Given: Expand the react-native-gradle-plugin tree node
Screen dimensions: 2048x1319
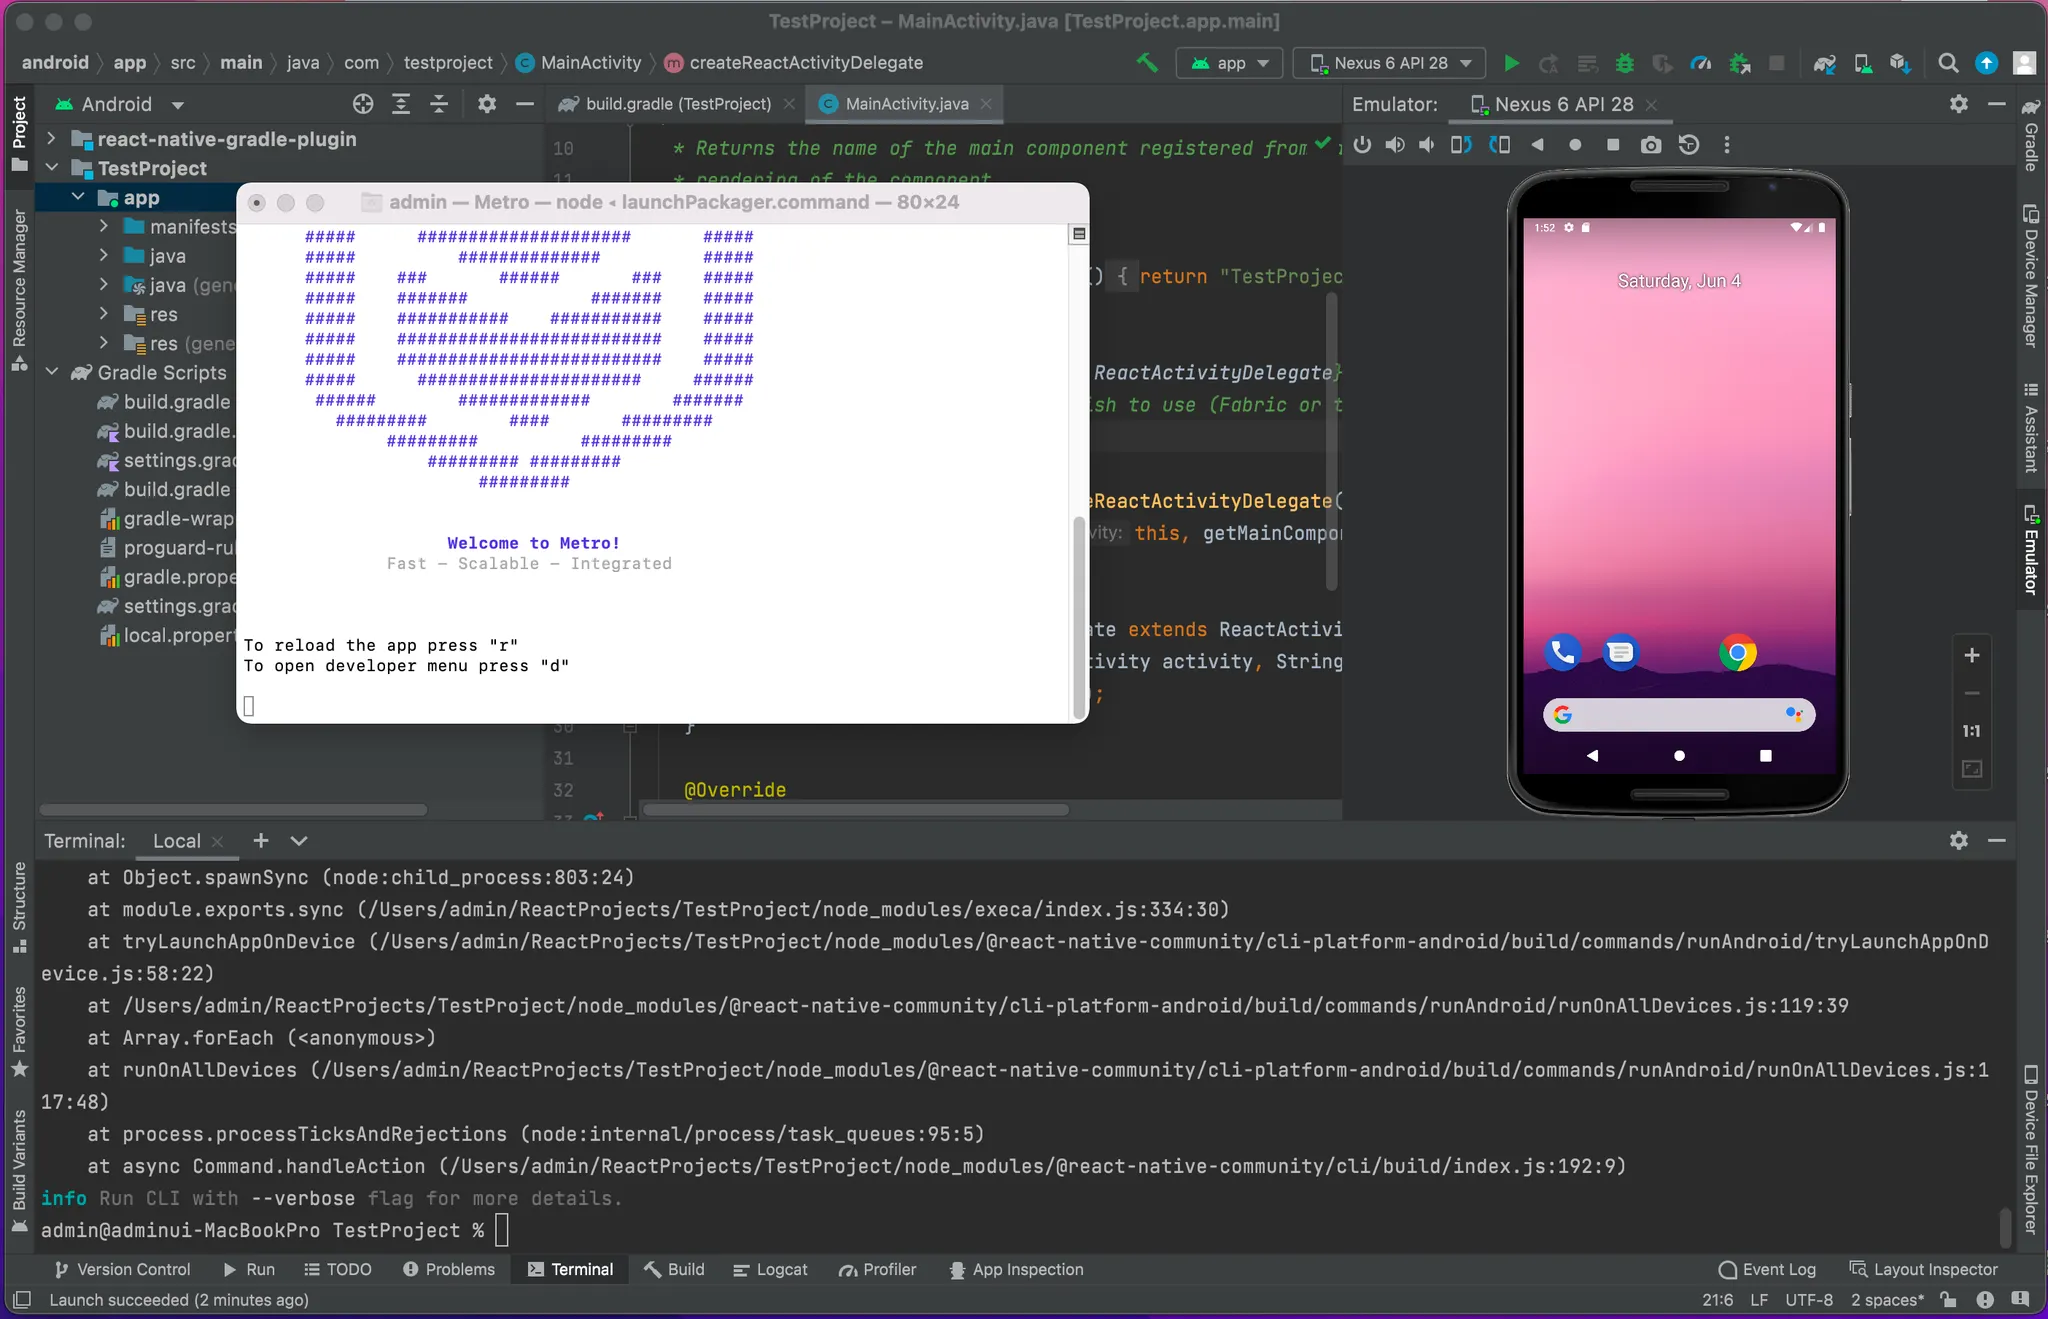Looking at the screenshot, I should click(51, 139).
